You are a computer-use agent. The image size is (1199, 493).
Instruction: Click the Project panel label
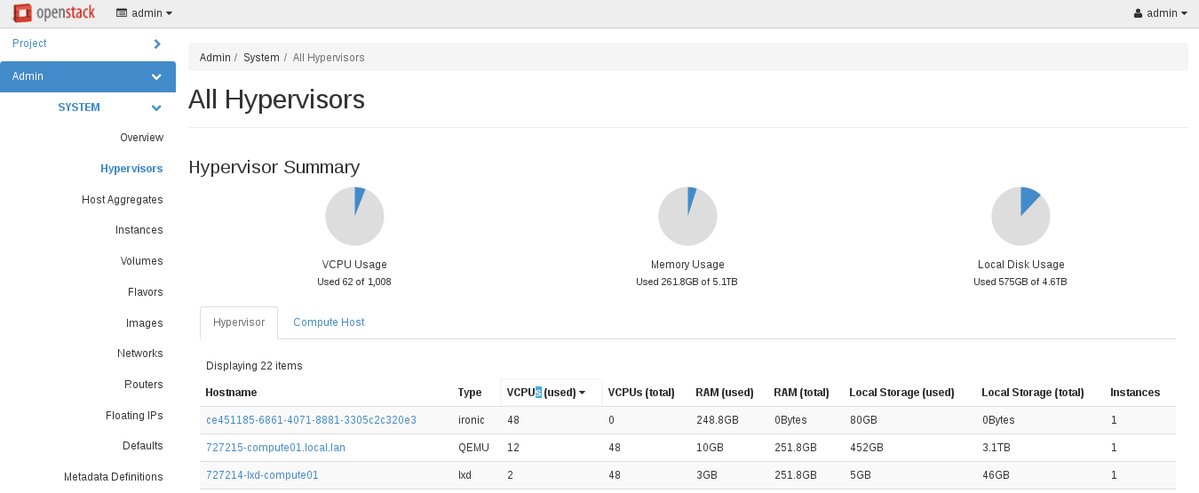click(x=29, y=44)
